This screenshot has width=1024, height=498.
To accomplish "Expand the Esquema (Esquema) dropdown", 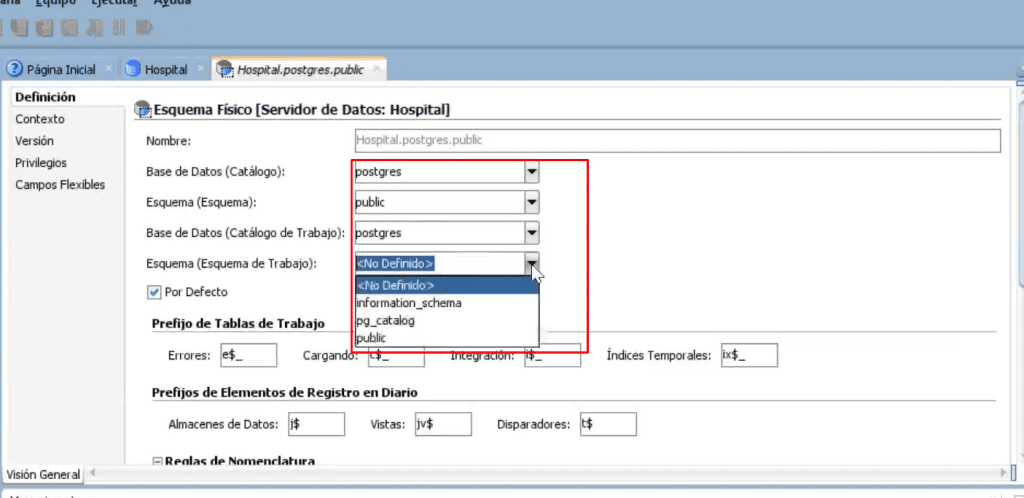I will coord(532,202).
